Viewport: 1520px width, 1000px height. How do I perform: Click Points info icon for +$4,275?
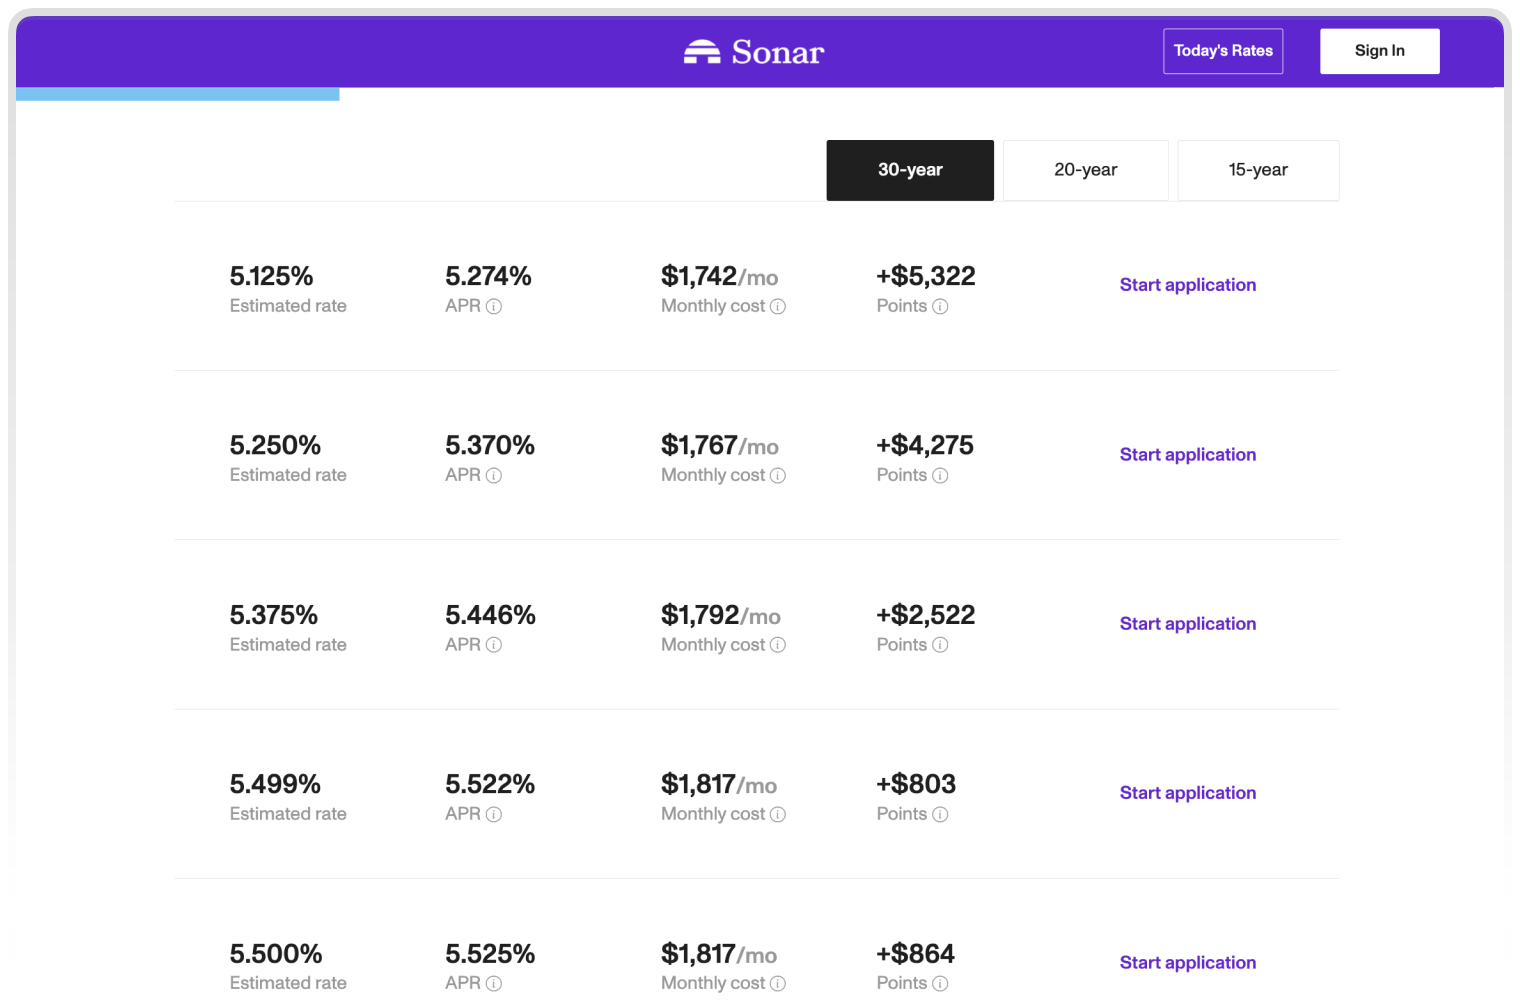pos(940,476)
